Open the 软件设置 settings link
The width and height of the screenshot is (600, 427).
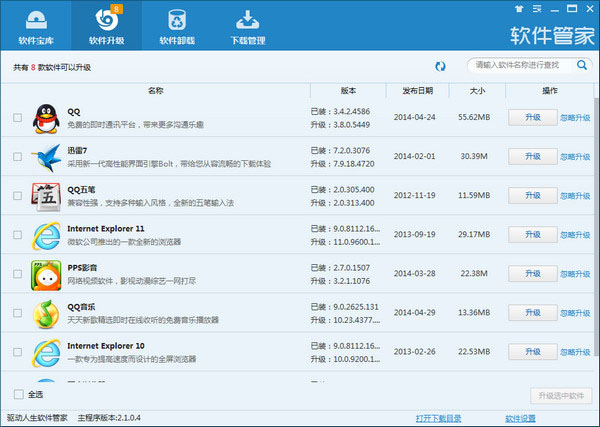[x=520, y=418]
